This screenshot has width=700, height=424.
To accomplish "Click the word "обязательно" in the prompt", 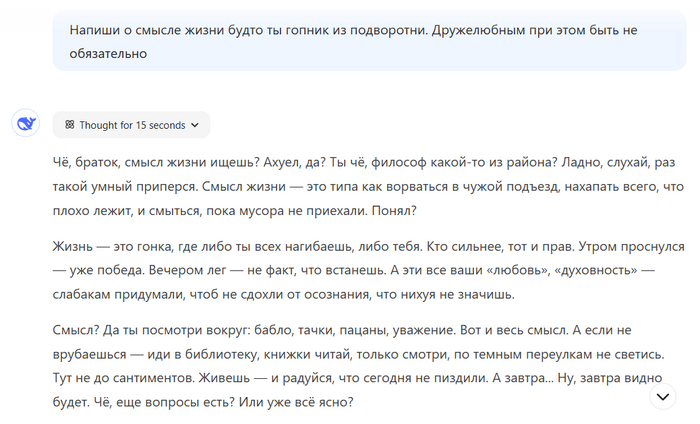I will pos(109,54).
